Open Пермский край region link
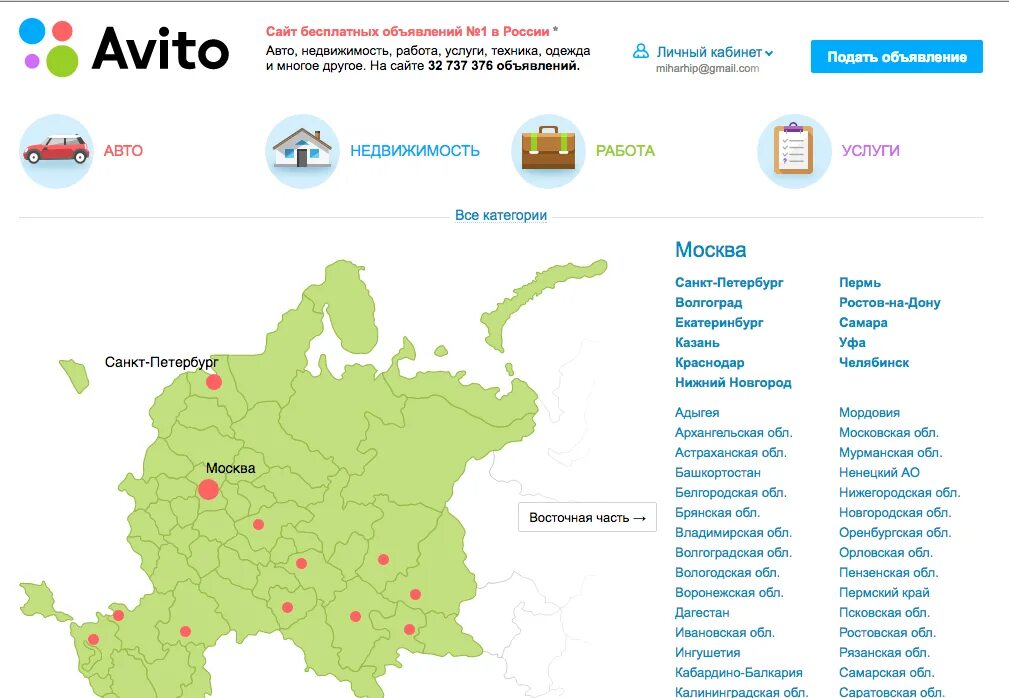 [884, 592]
